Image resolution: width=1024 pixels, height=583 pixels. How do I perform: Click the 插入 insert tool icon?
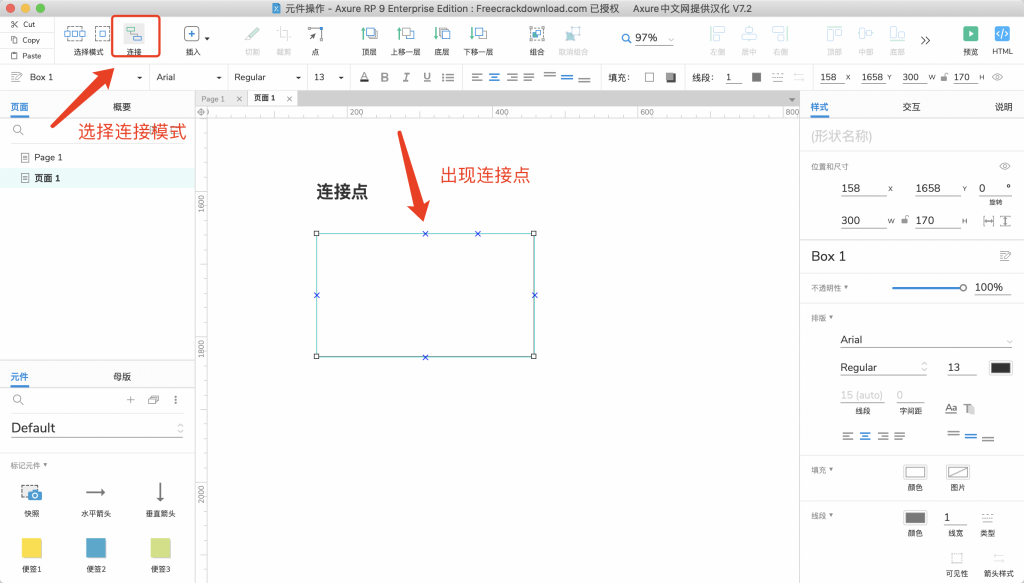[192, 35]
